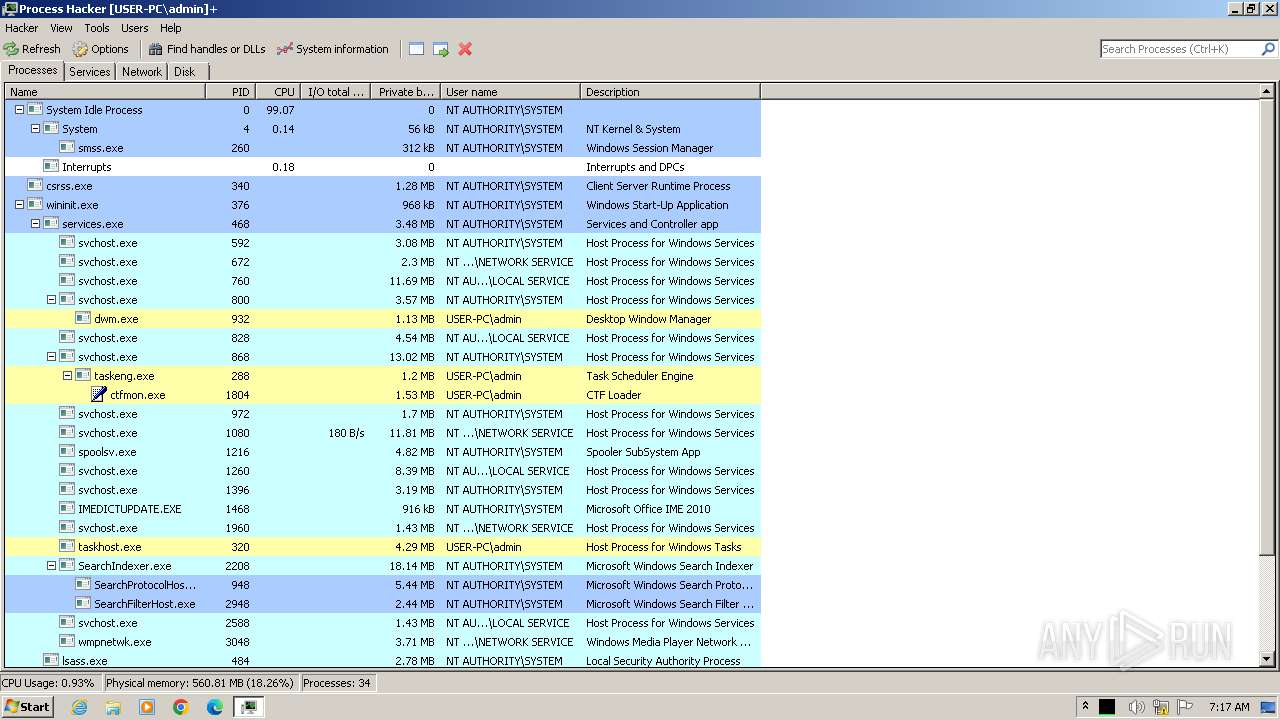Open Google Chrome from taskbar
The width and height of the screenshot is (1280, 720).
tap(181, 707)
